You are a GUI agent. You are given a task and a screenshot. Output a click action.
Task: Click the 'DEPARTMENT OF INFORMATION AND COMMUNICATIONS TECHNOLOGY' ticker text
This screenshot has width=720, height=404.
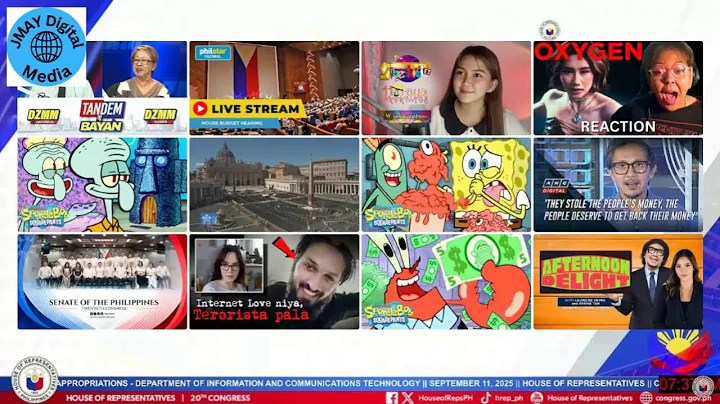tap(278, 383)
